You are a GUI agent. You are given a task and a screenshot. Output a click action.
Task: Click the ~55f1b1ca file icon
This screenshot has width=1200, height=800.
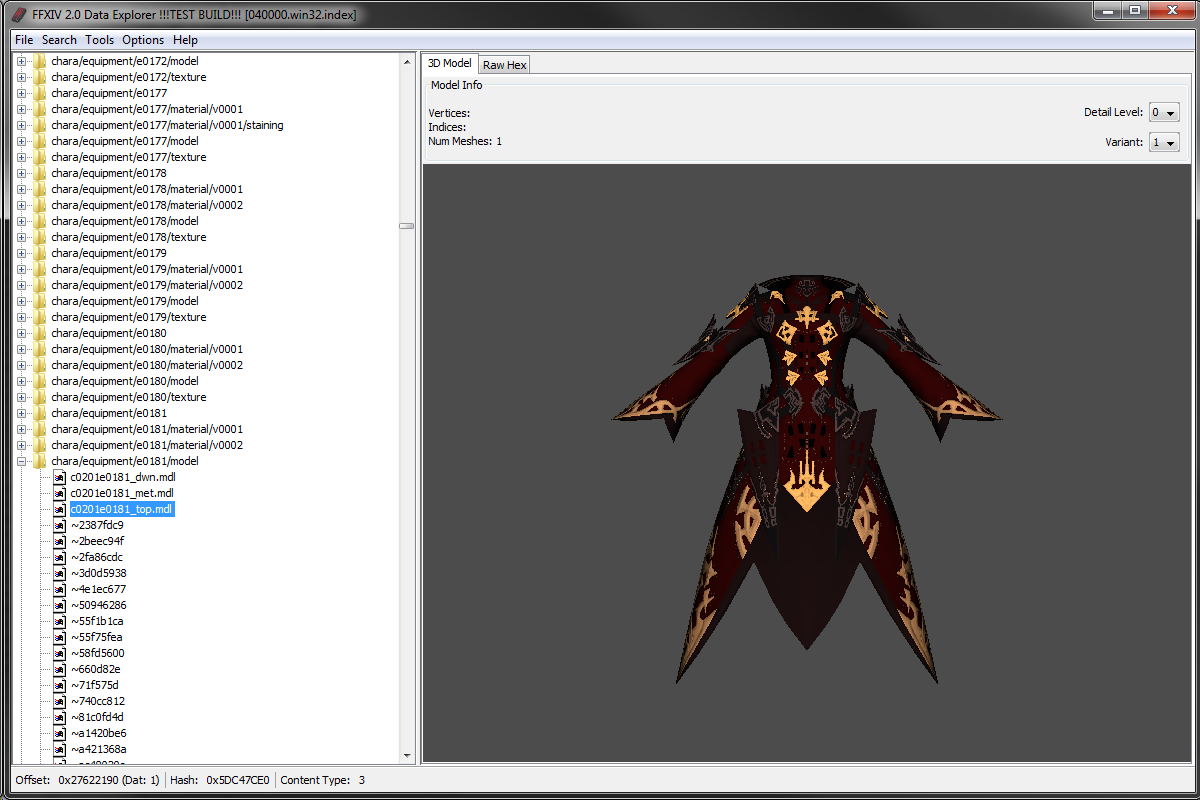[59, 621]
